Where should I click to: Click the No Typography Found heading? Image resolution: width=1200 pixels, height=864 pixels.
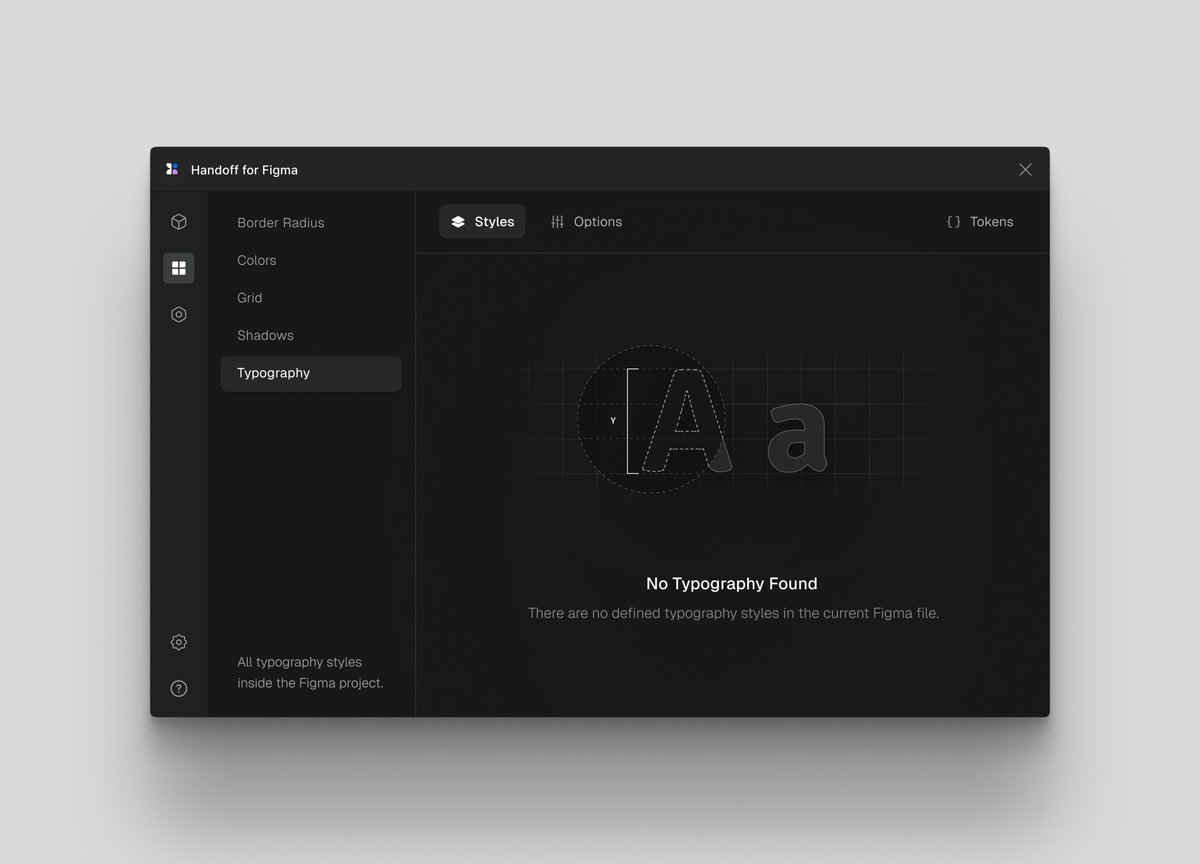732,584
